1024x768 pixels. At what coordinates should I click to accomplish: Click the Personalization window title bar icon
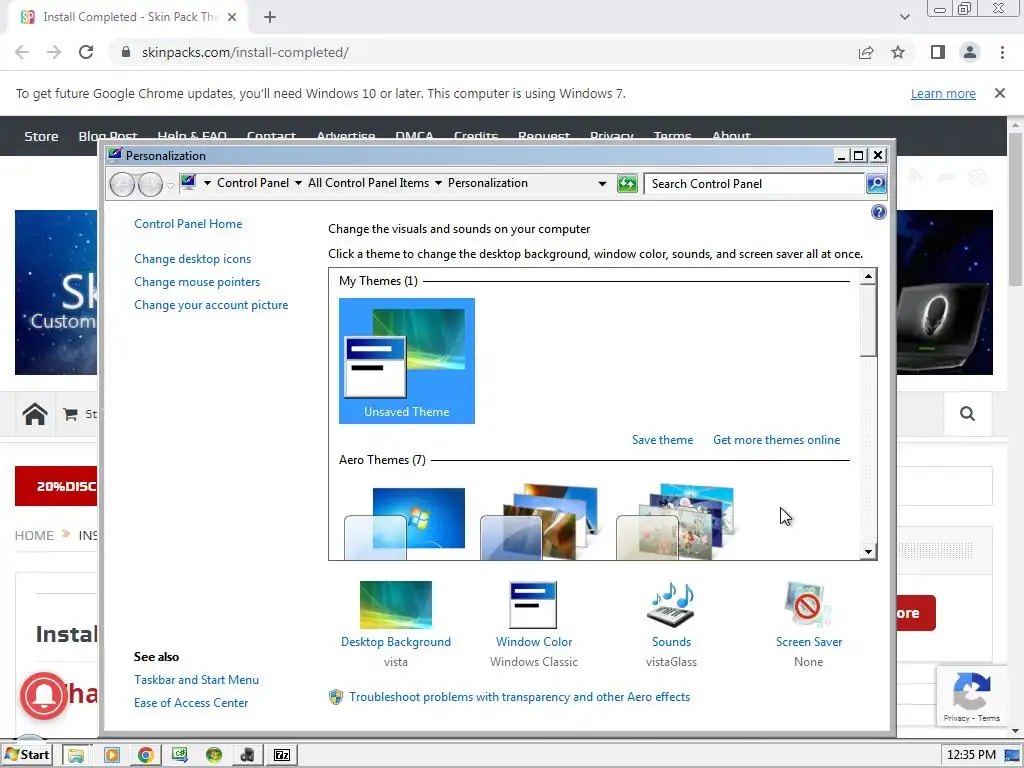click(x=116, y=155)
